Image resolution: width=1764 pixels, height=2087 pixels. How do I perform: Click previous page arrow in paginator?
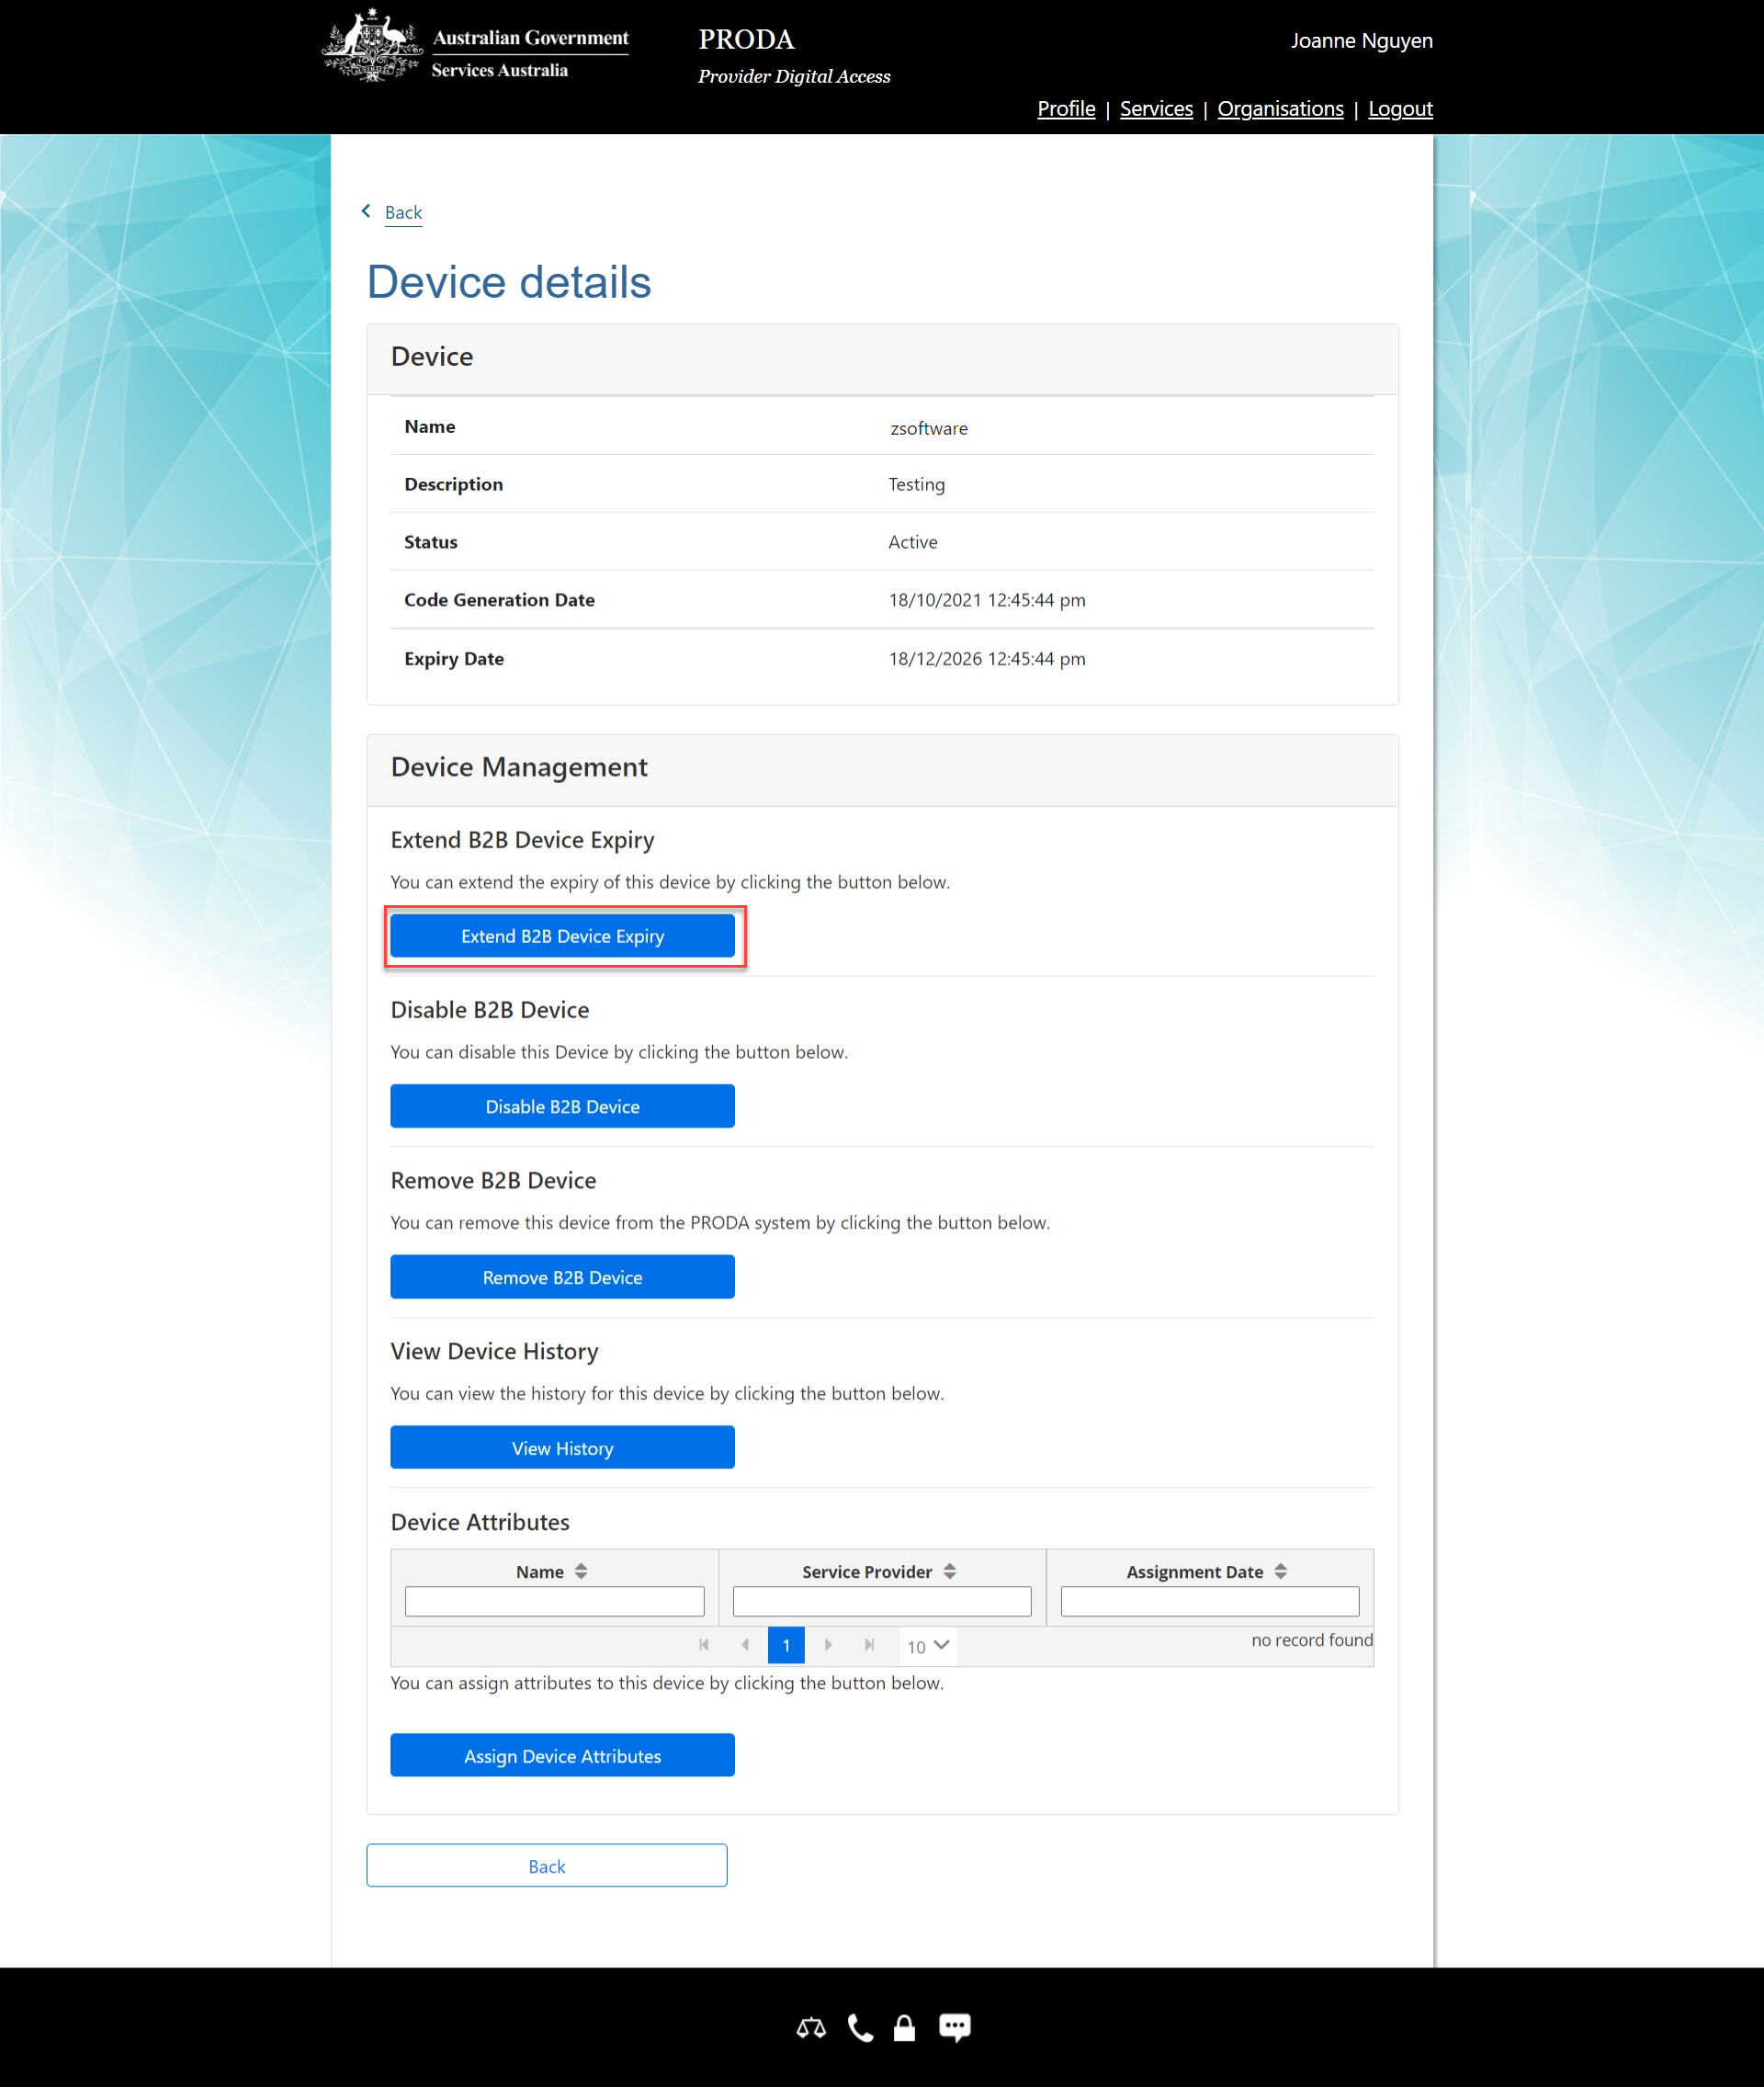(745, 1645)
